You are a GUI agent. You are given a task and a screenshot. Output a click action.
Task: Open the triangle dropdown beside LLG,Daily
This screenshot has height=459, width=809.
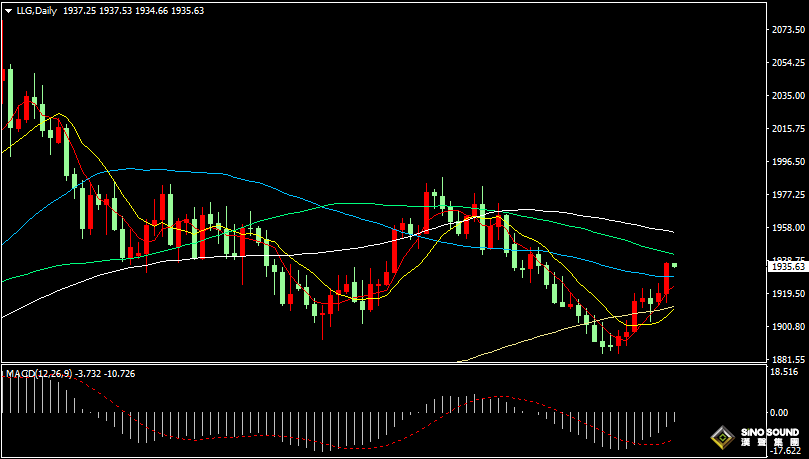[x=7, y=10]
